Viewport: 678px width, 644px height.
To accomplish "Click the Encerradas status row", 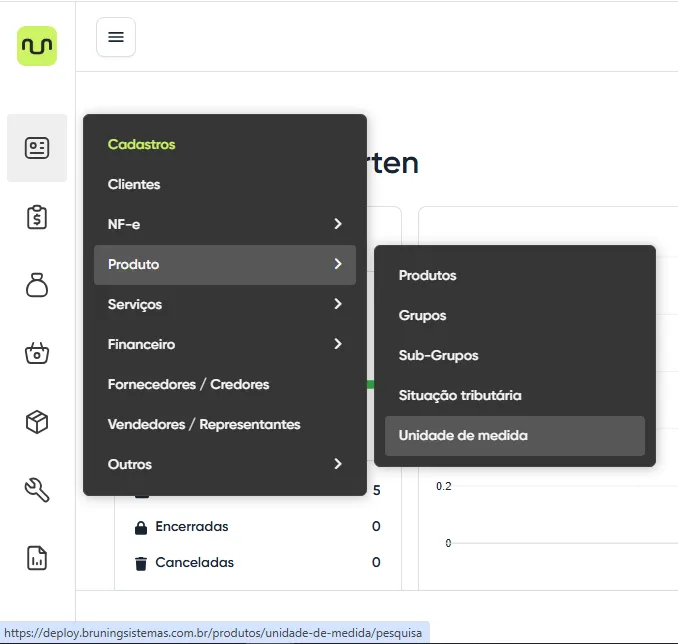I will click(x=191, y=526).
